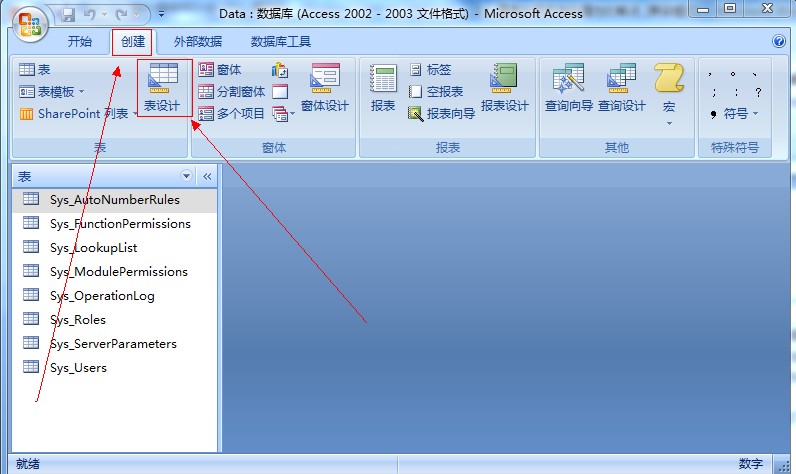Image resolution: width=796 pixels, height=474 pixels.
Task: Open the Office Button menu
Action: 29,24
